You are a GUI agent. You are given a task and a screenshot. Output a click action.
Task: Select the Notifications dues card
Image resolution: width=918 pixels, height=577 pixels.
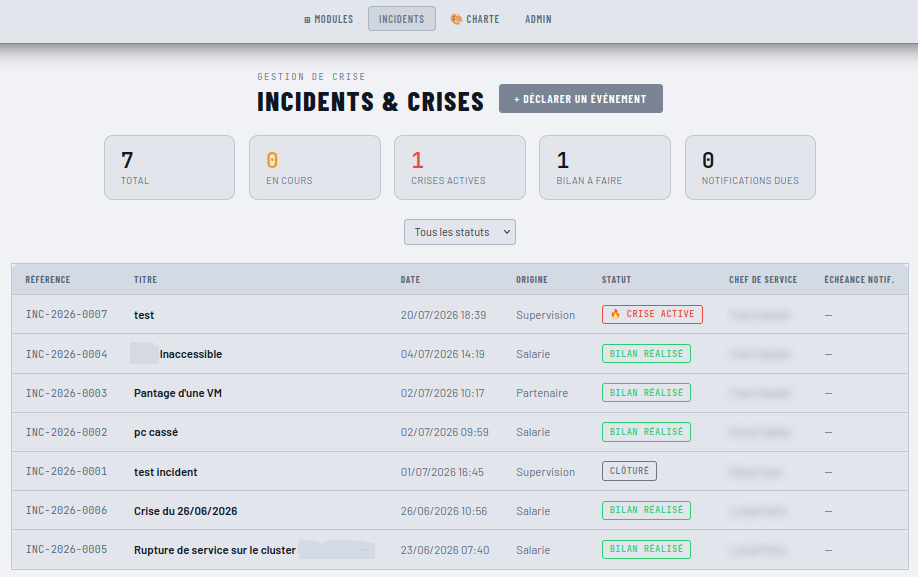(x=750, y=167)
